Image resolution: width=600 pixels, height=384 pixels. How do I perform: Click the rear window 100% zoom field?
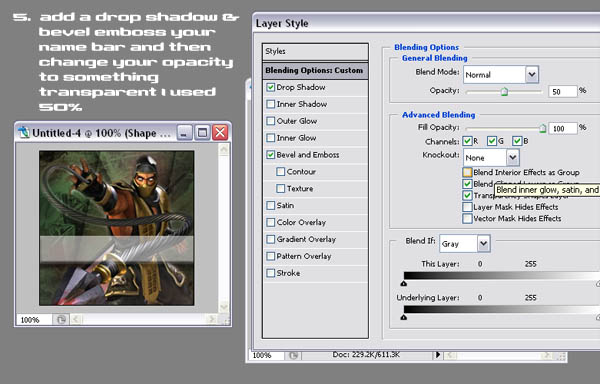click(x=267, y=355)
